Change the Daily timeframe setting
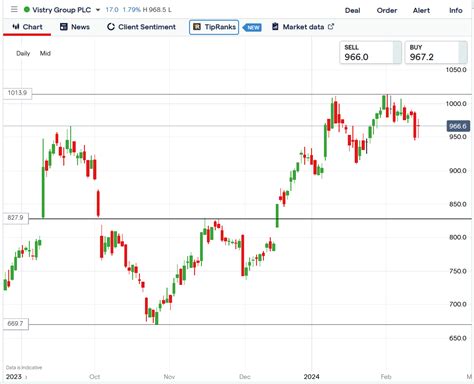This screenshot has height=384, width=474. (x=23, y=53)
